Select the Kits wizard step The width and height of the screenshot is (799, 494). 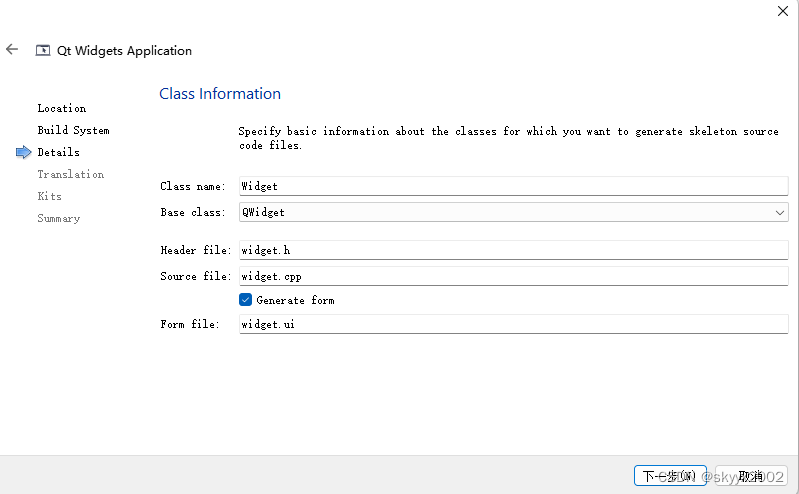point(49,196)
